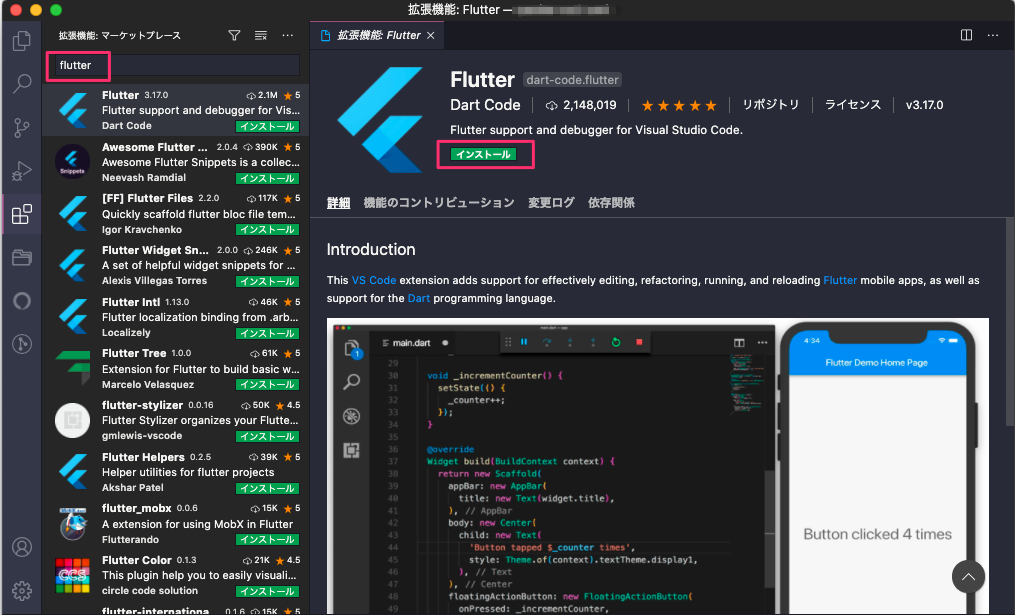Open editor more actions menu
1015x615 pixels.
(x=993, y=35)
